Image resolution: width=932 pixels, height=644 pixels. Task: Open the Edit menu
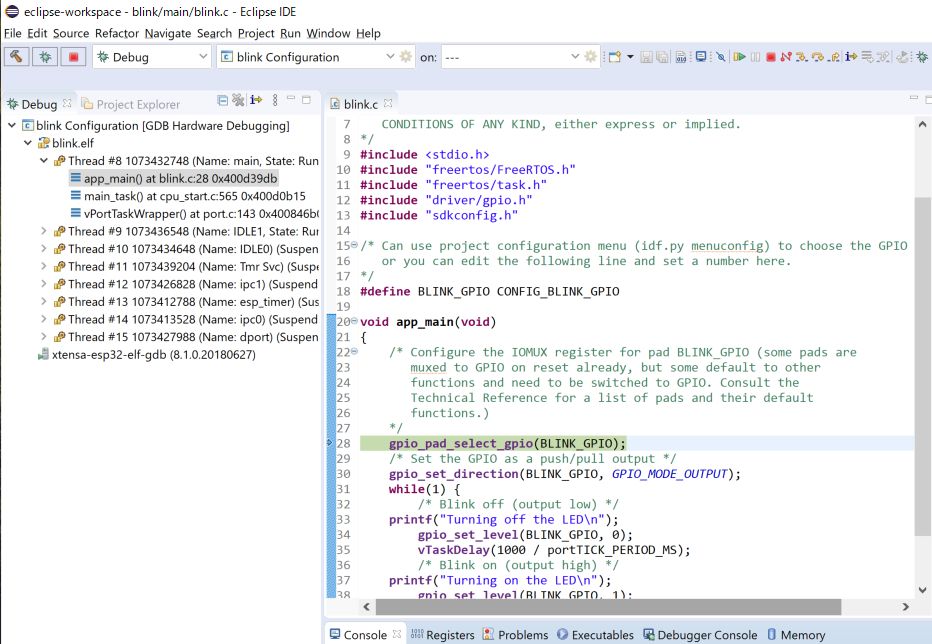click(37, 33)
